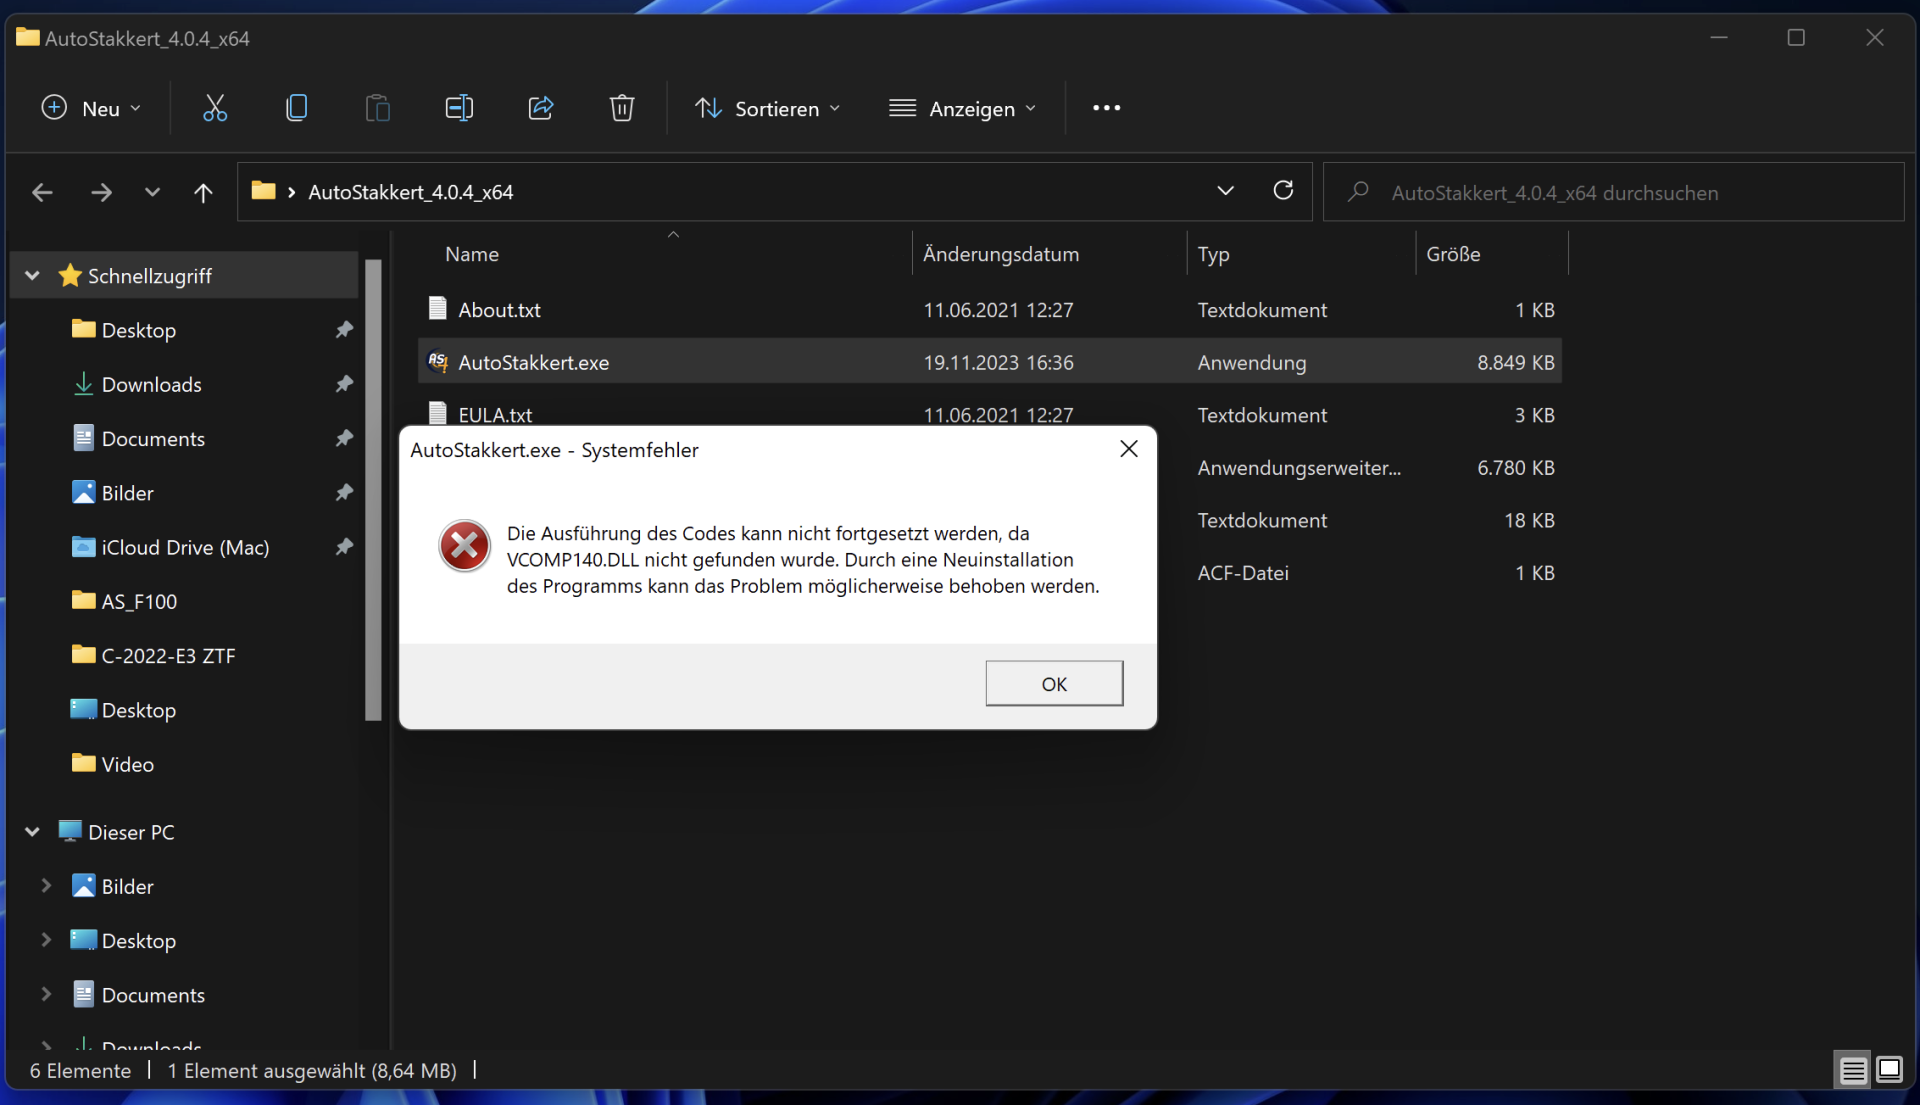Close the Systemfehler error dialog
This screenshot has width=1920, height=1105.
coord(1129,449)
